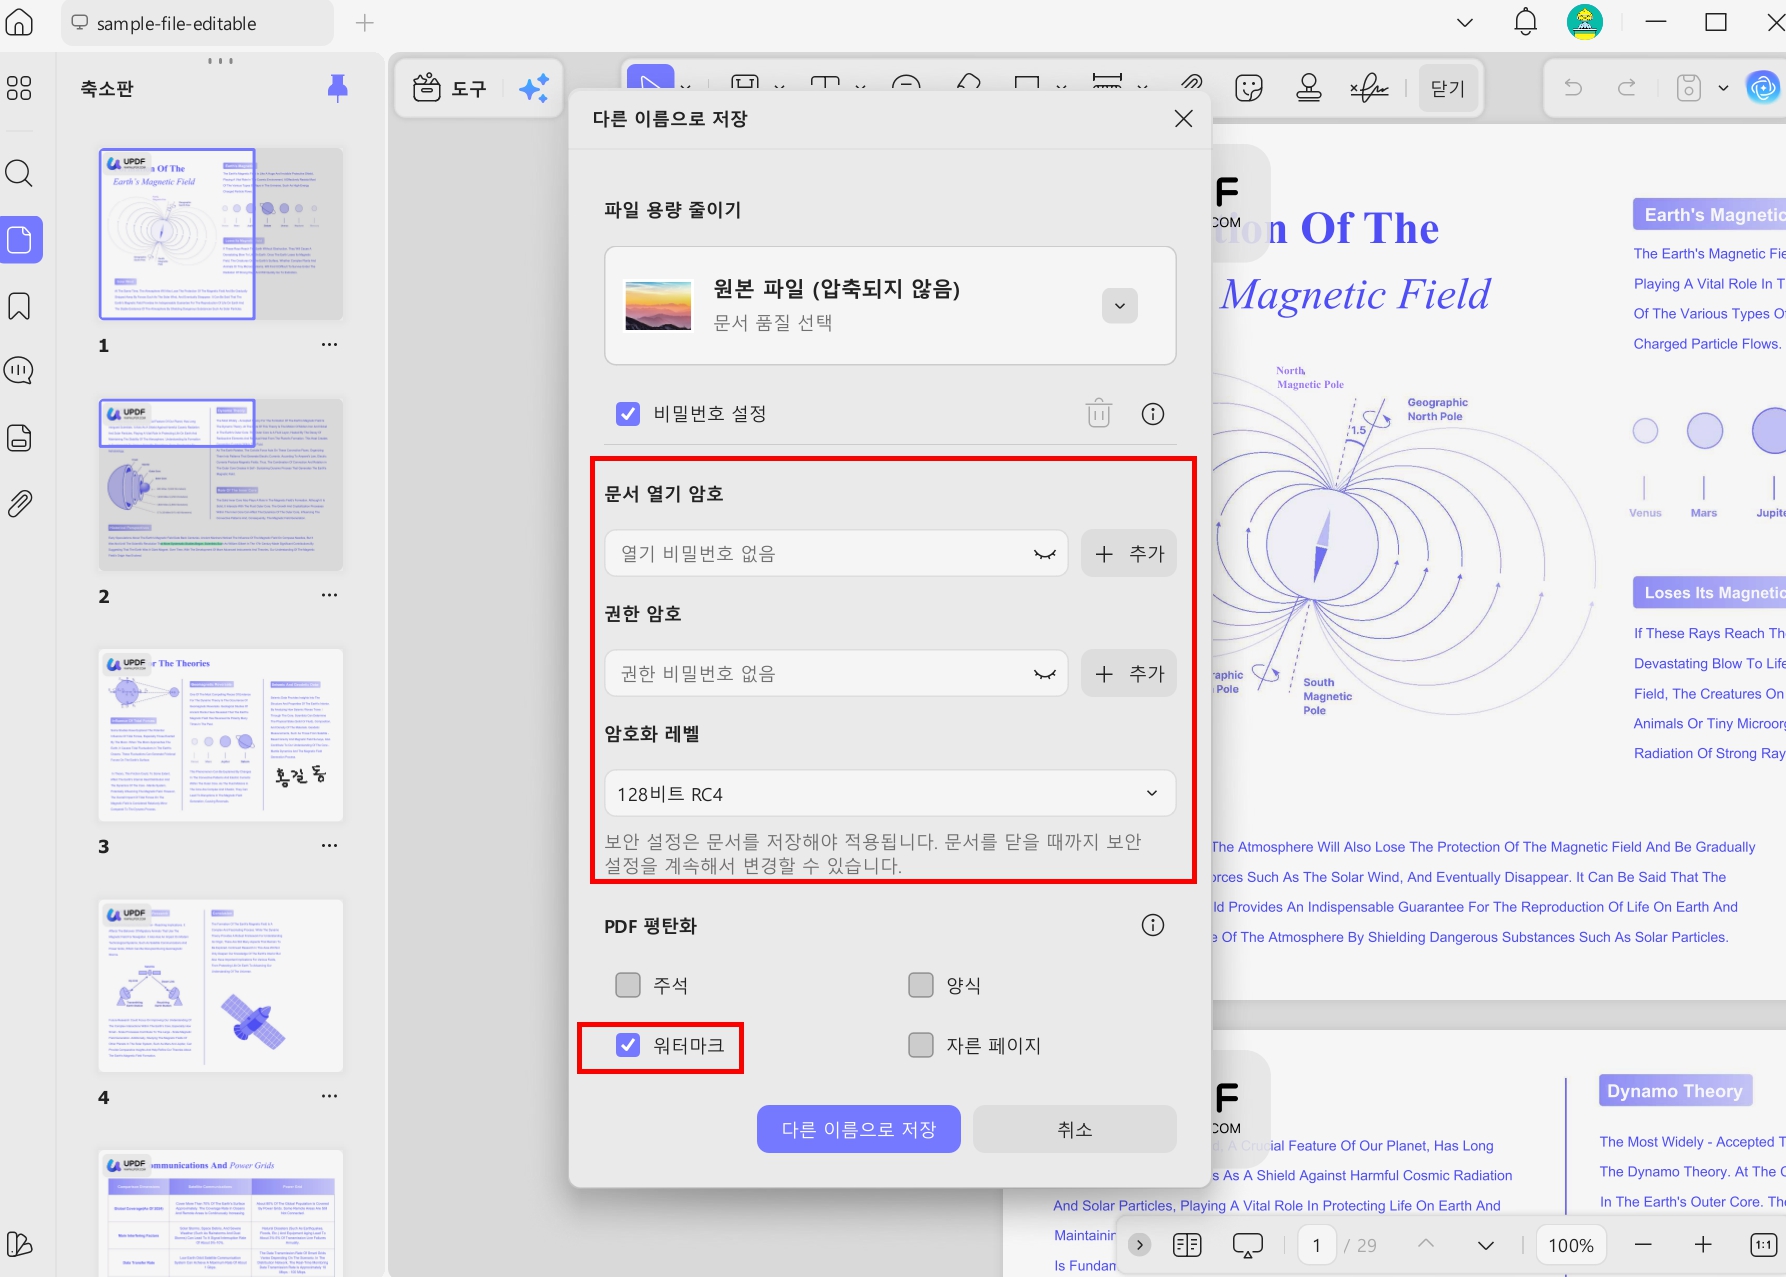Close the 다른 이름으로 저장 dialog
The width and height of the screenshot is (1786, 1277).
tap(1184, 119)
